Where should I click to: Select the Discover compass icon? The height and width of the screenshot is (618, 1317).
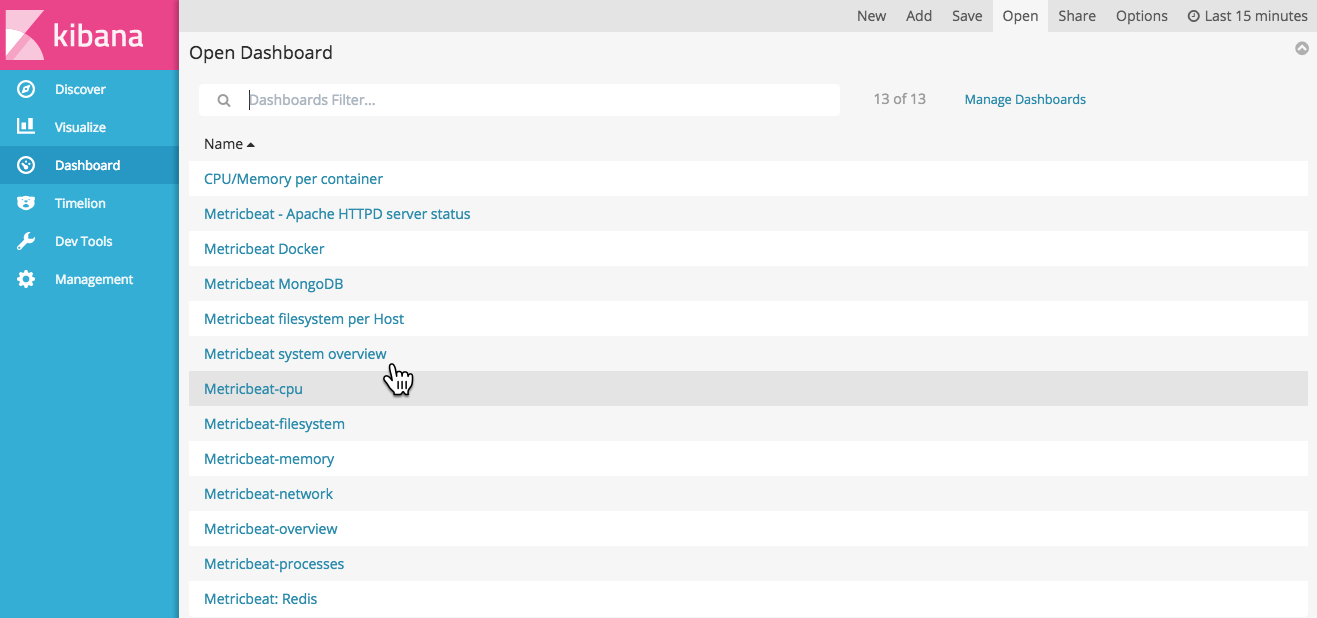click(25, 89)
